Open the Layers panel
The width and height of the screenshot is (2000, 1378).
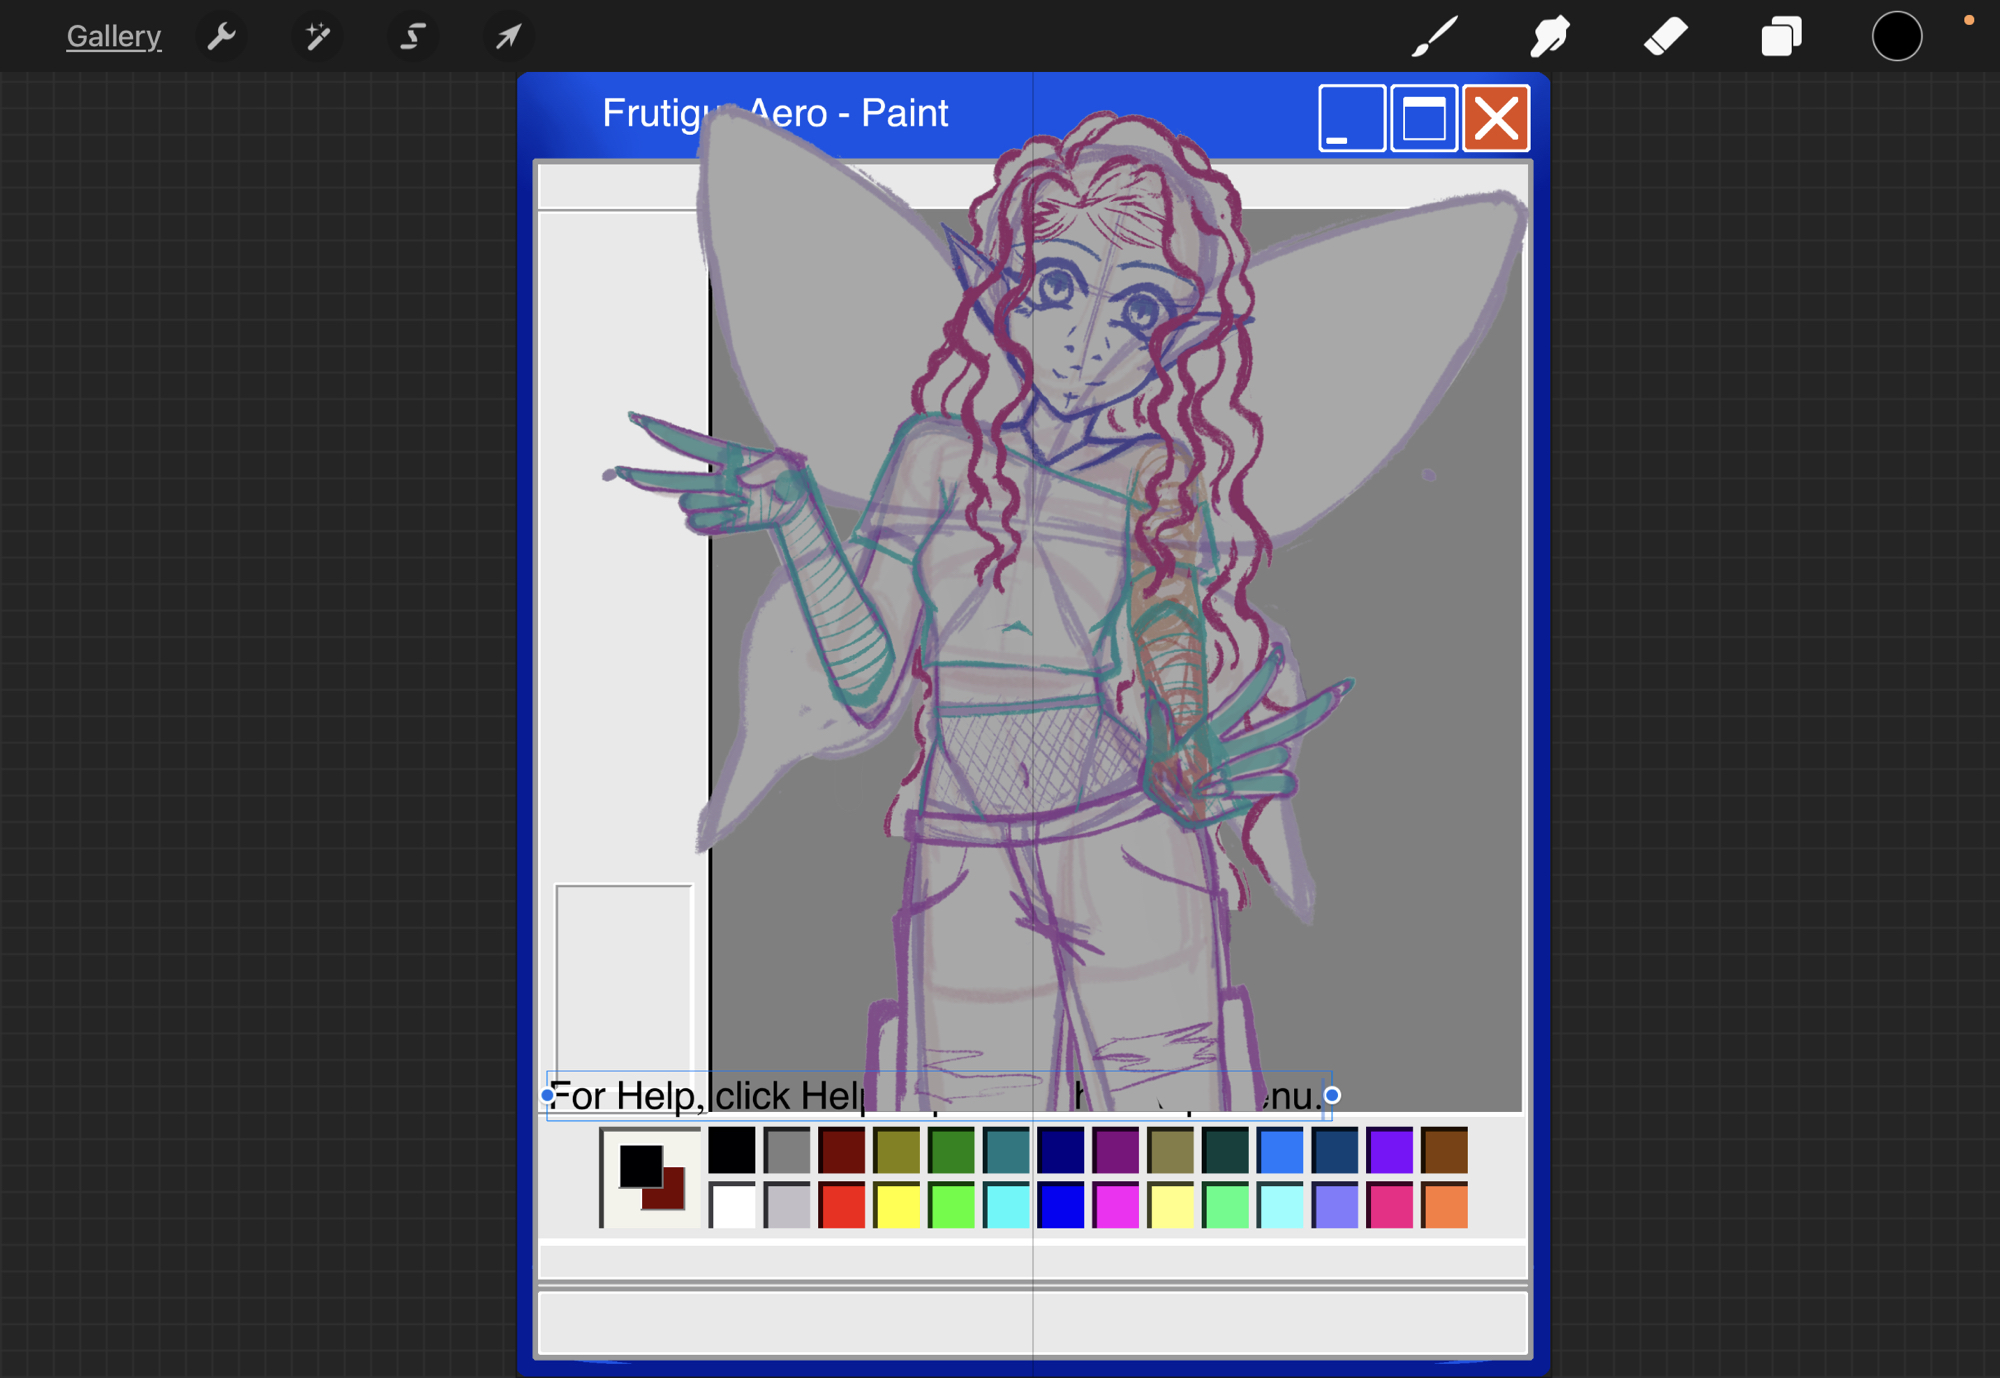[x=1781, y=37]
